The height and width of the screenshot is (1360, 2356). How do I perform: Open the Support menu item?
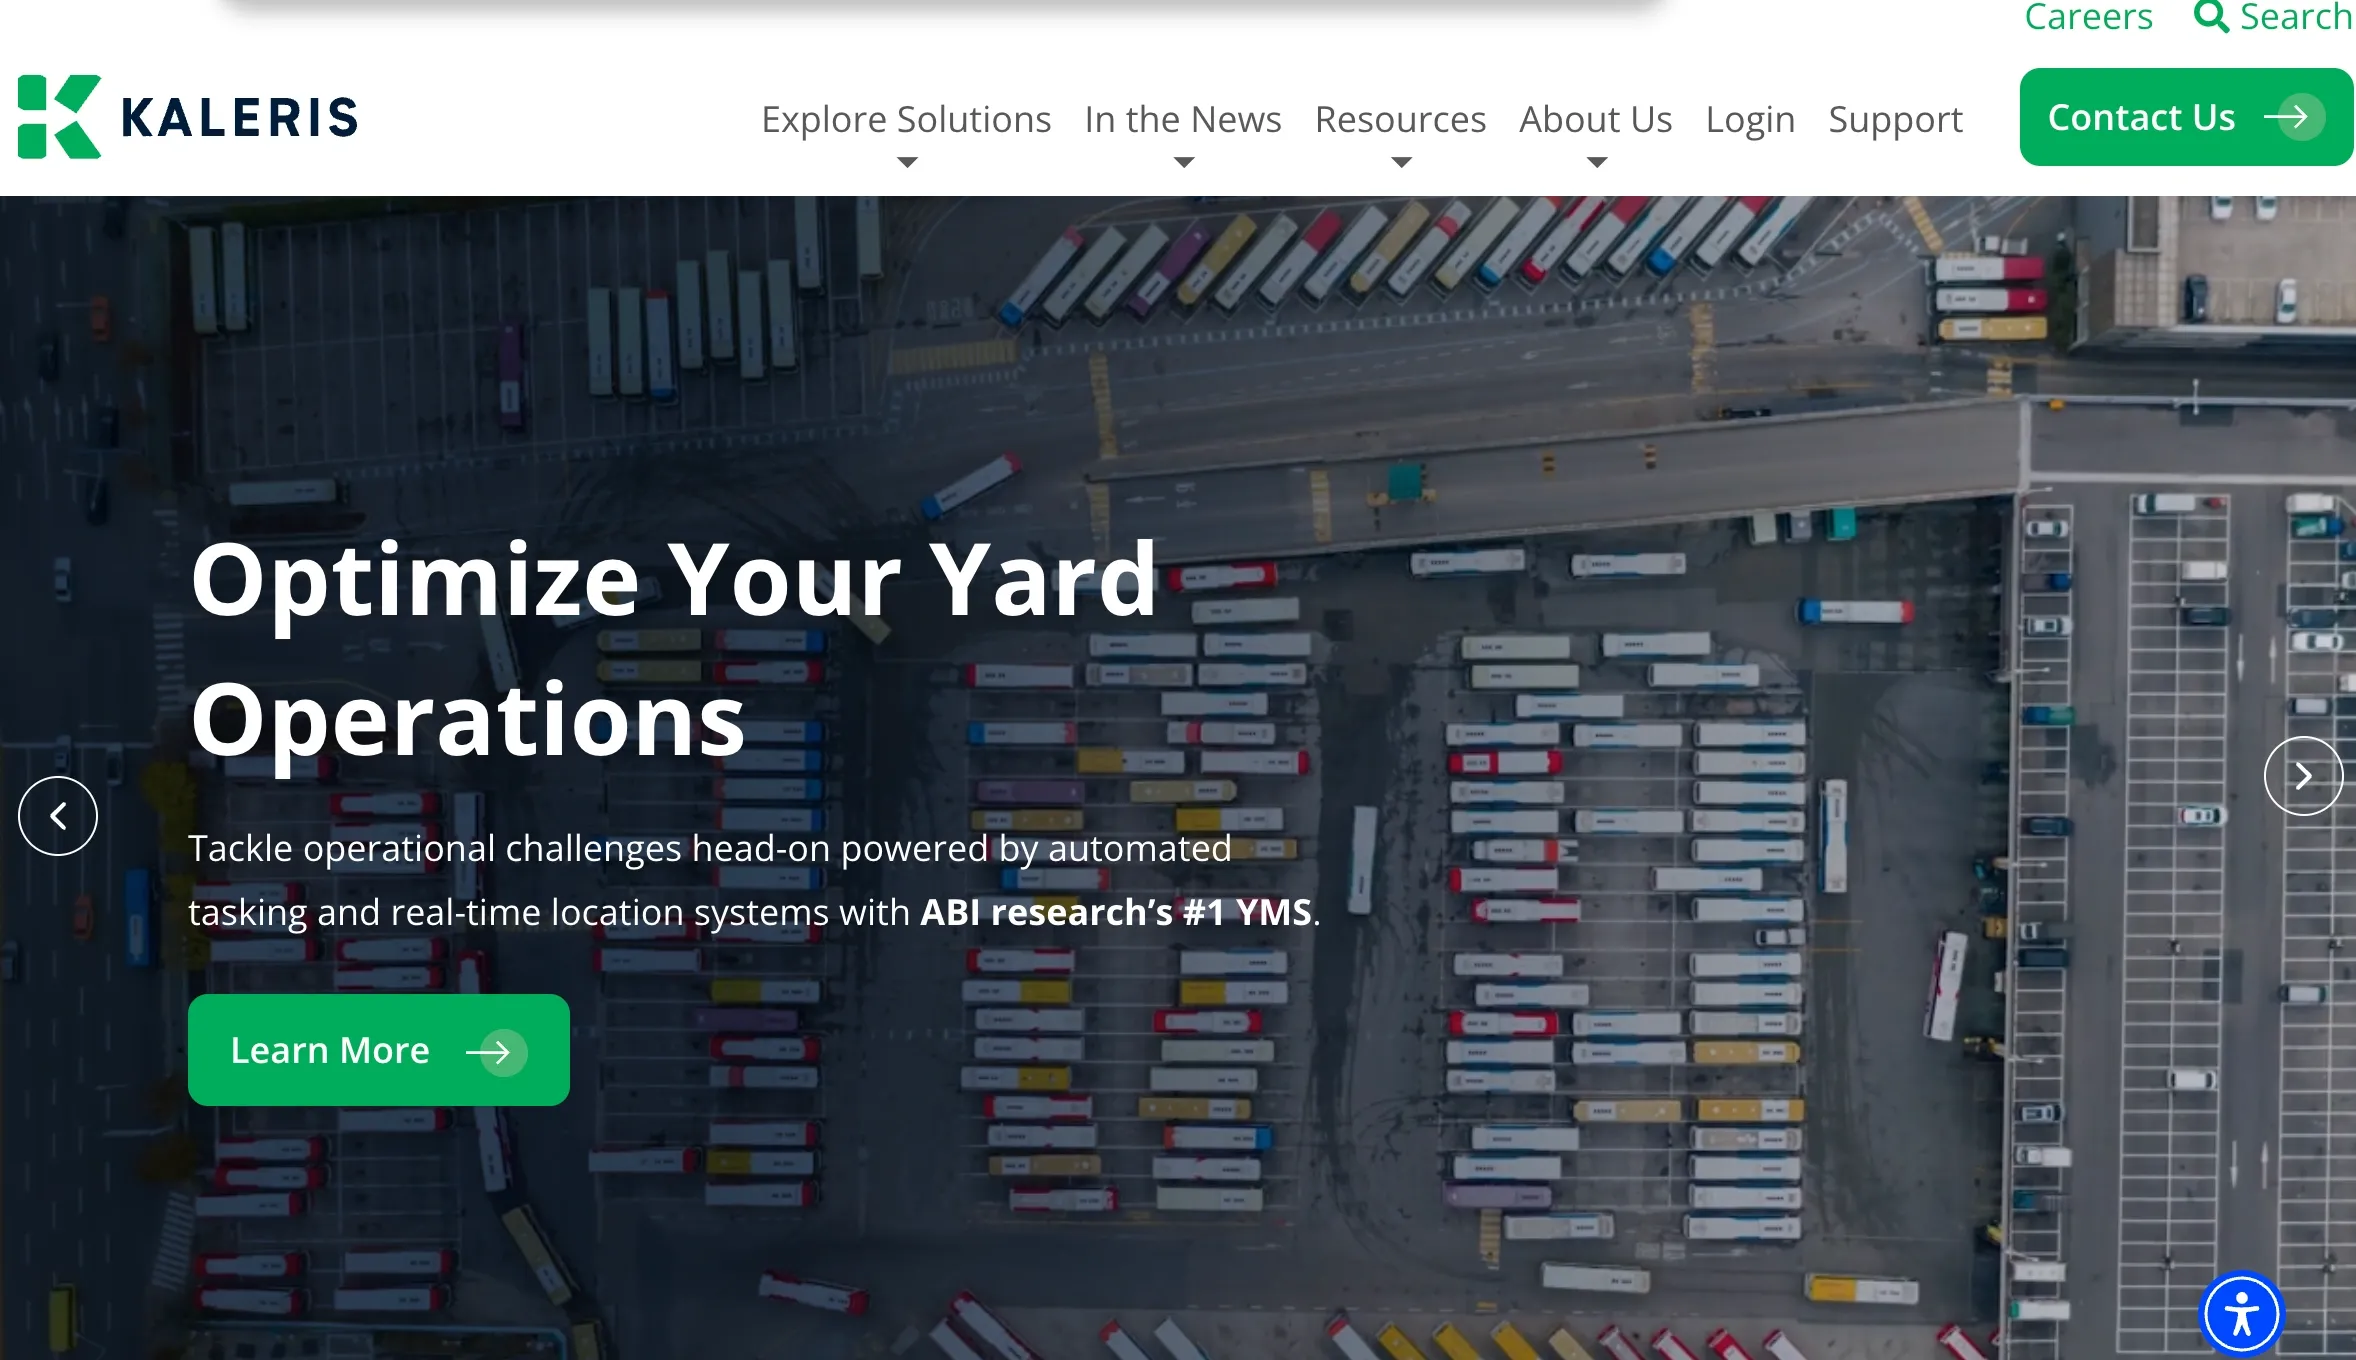coord(1895,120)
